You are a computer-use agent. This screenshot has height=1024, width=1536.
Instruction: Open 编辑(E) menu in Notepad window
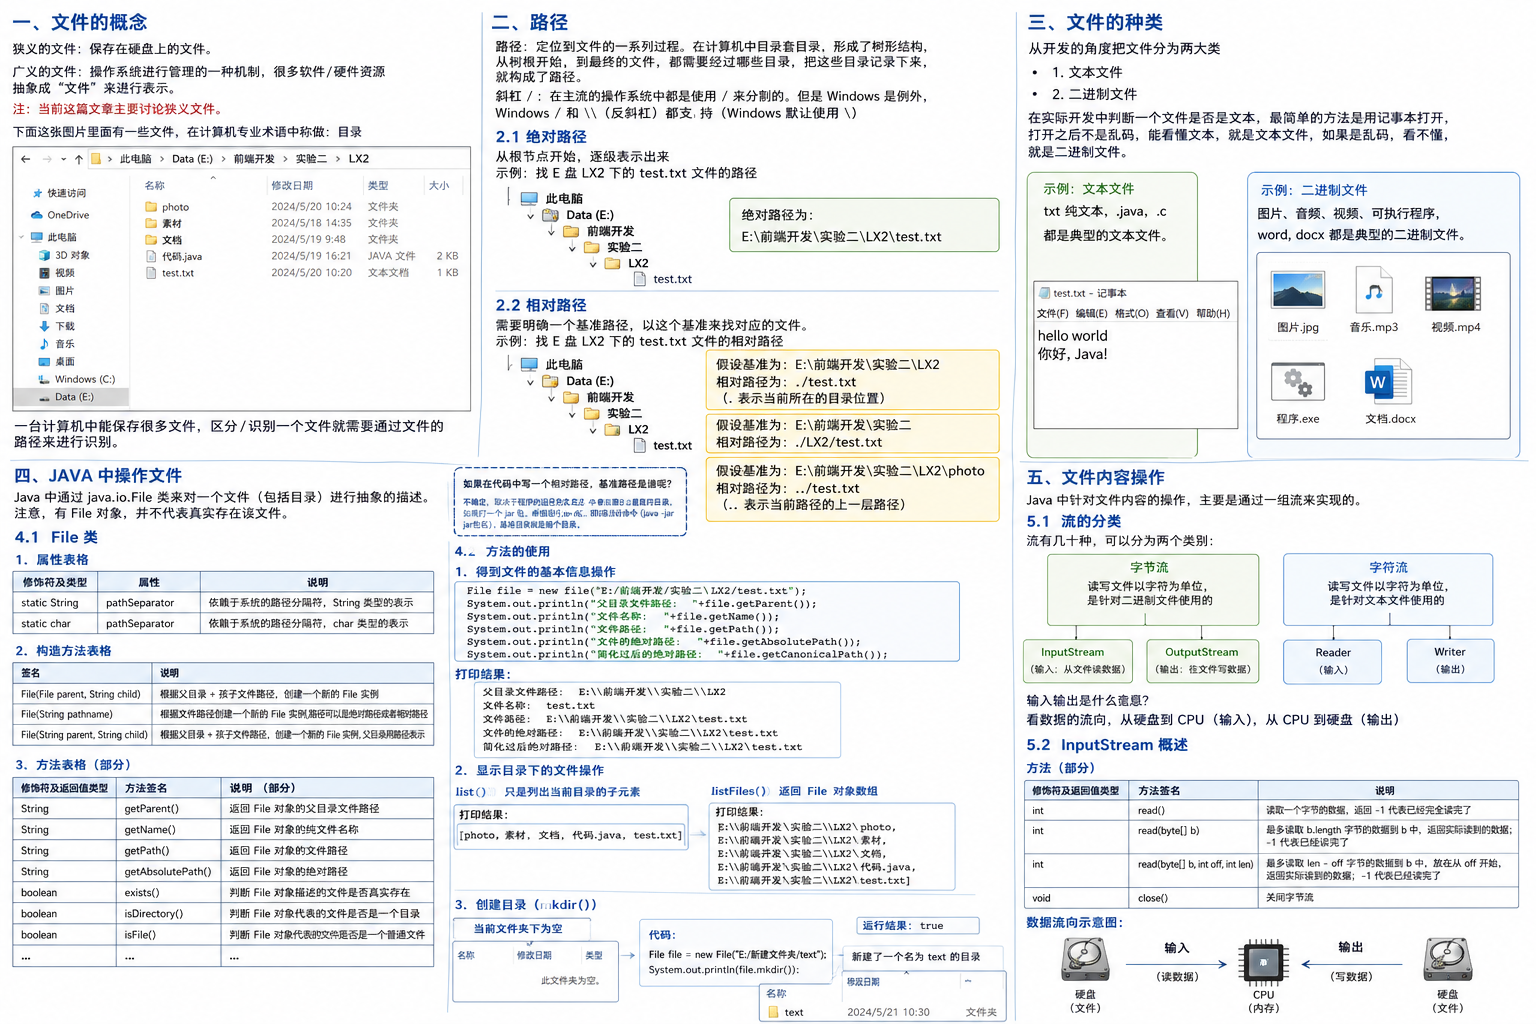pyautogui.click(x=1091, y=313)
